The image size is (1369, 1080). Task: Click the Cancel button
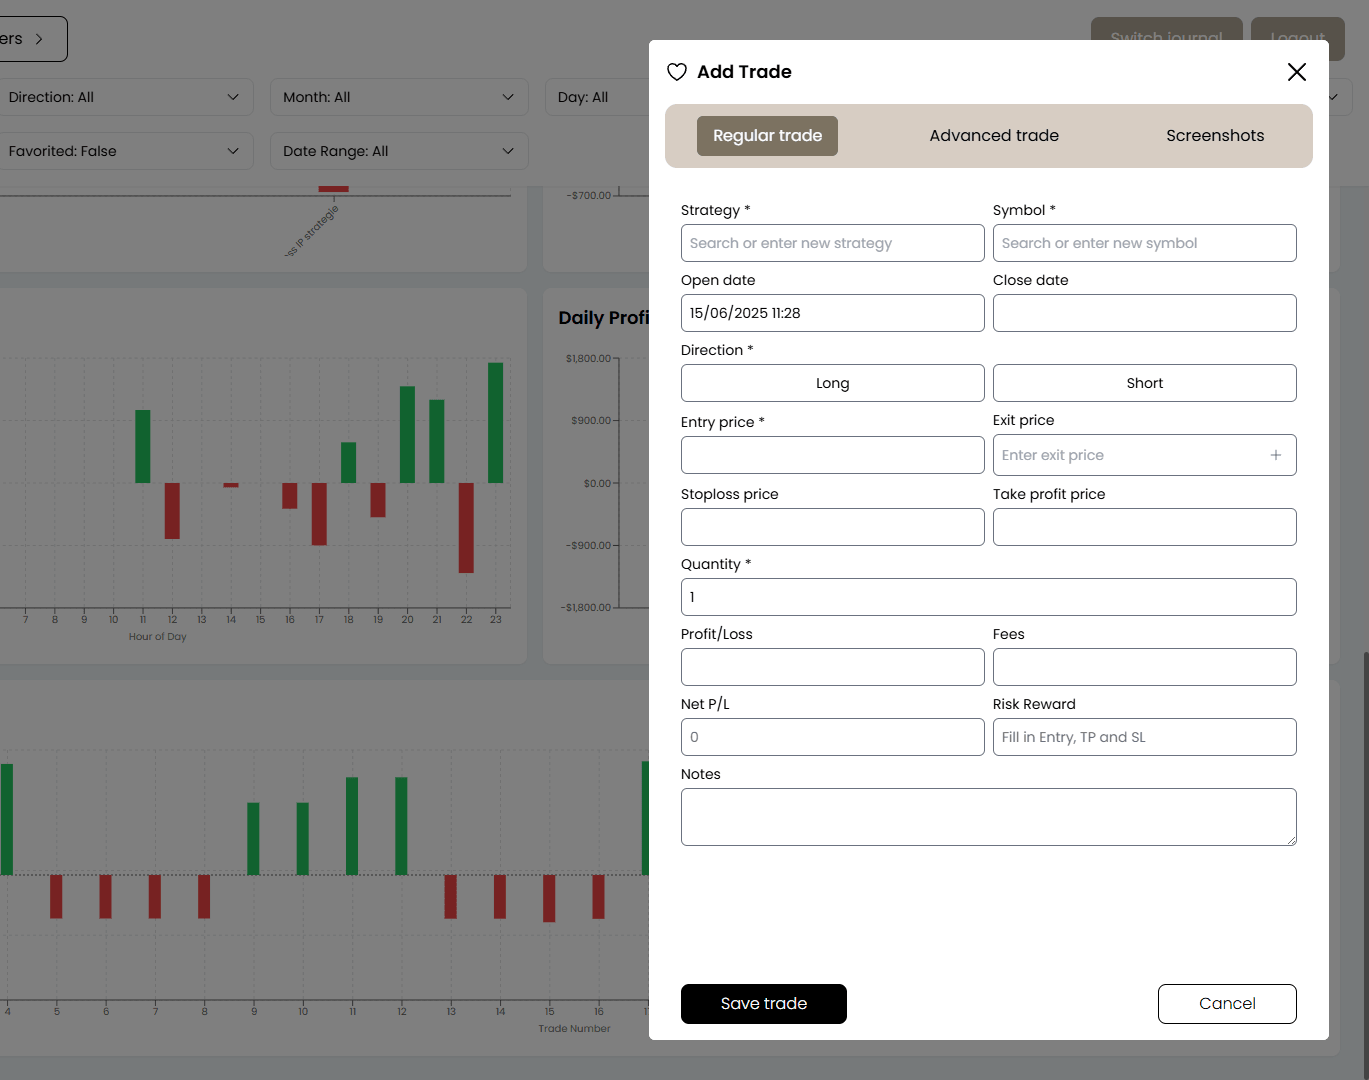pos(1227,1003)
